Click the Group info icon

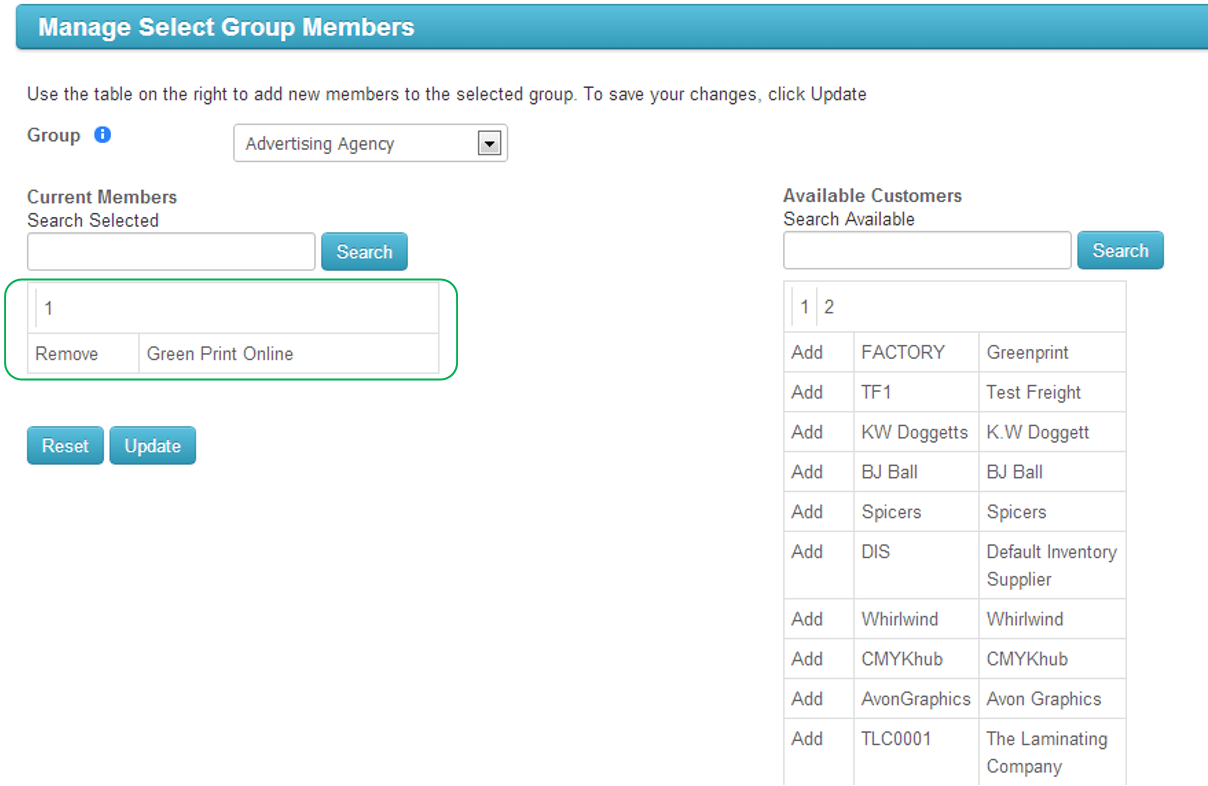click(x=102, y=134)
